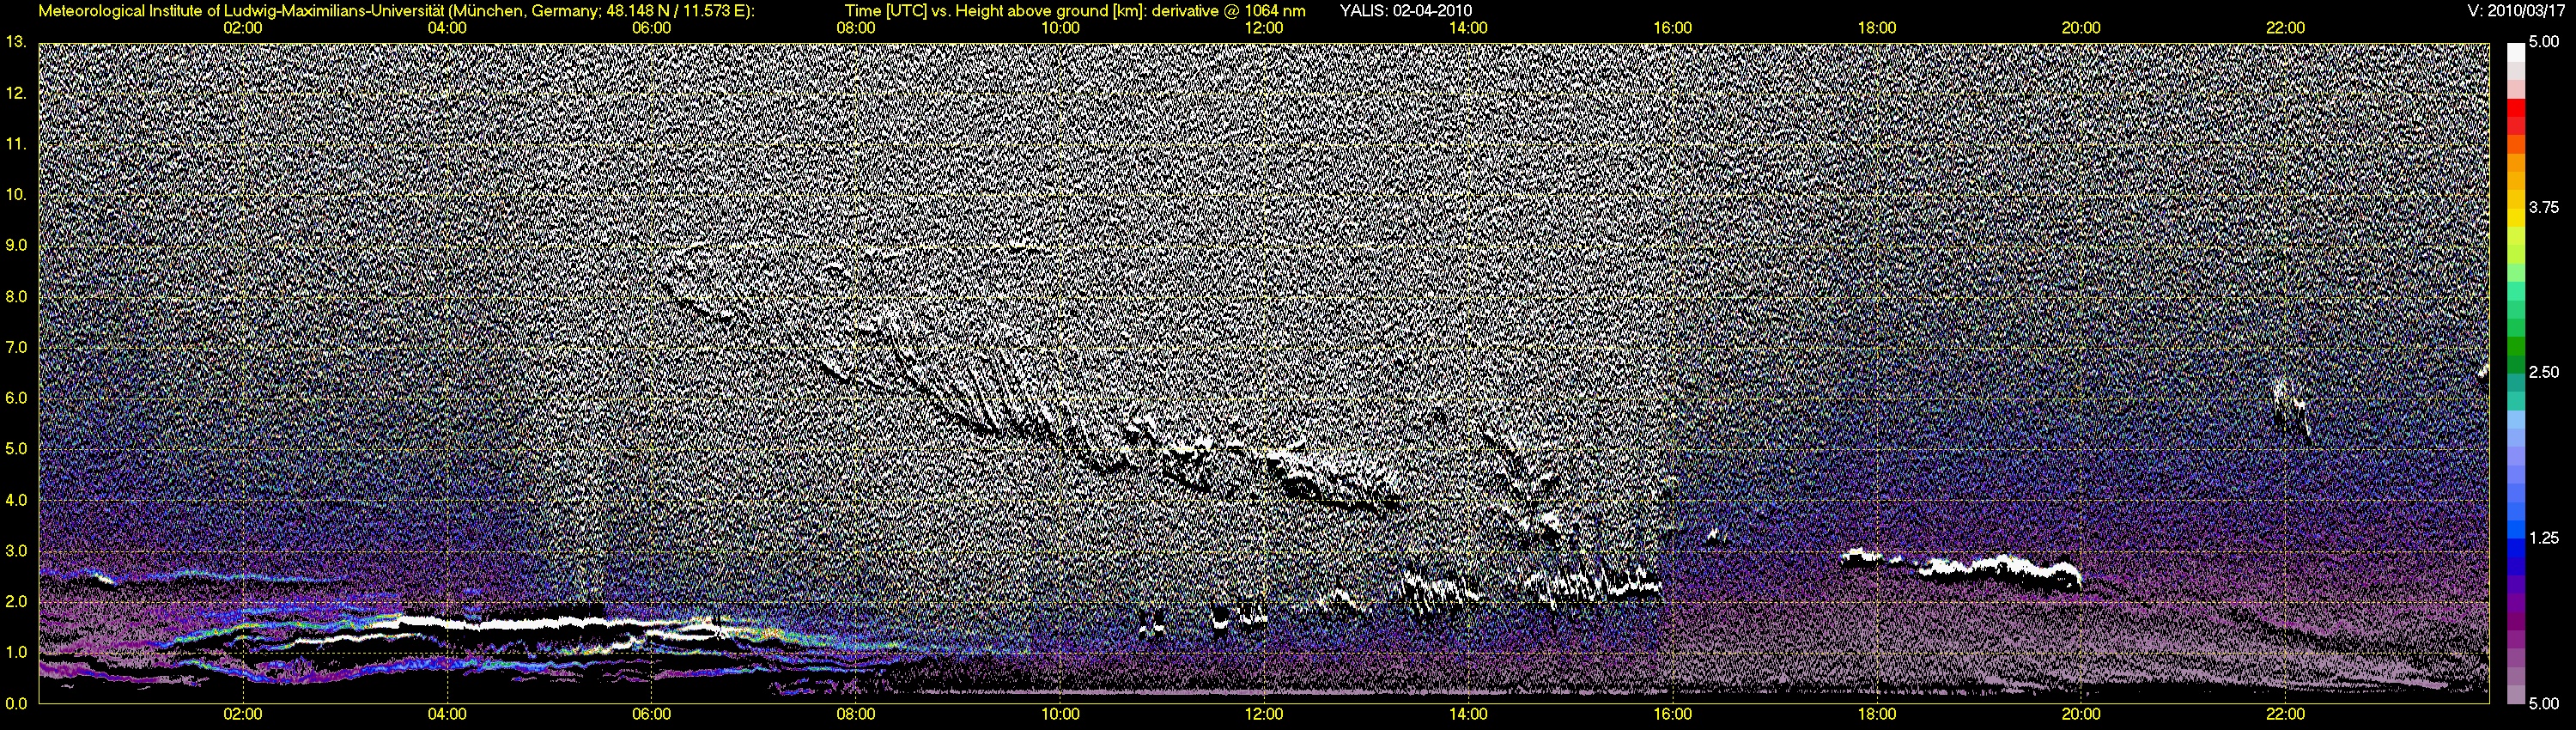Click the '5.00' value beside the colorbar's white end

click(x=2543, y=42)
